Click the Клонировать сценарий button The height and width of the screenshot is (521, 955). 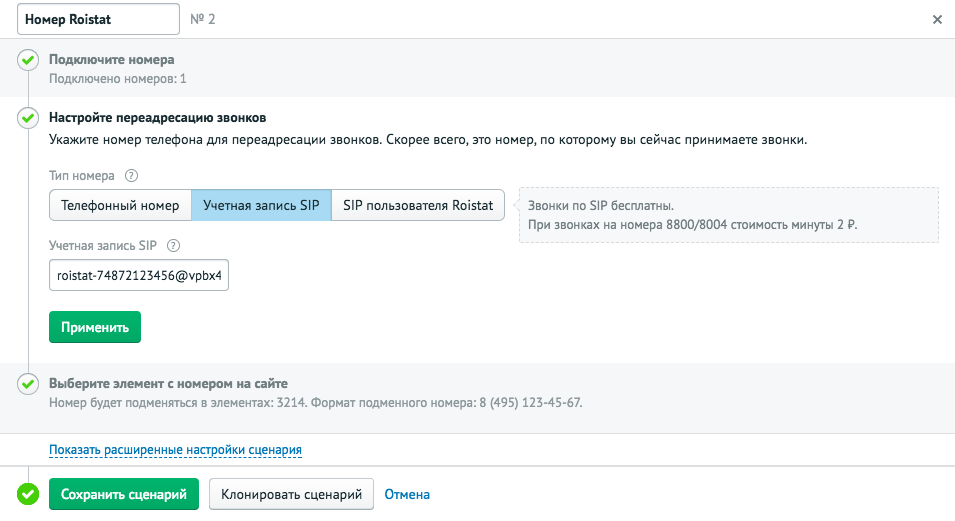click(291, 494)
